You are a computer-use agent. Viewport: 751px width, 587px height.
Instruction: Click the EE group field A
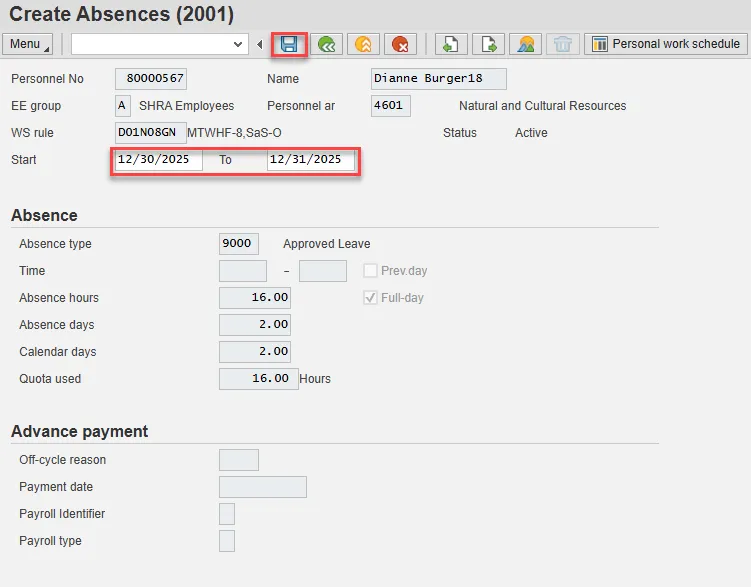[x=123, y=106]
